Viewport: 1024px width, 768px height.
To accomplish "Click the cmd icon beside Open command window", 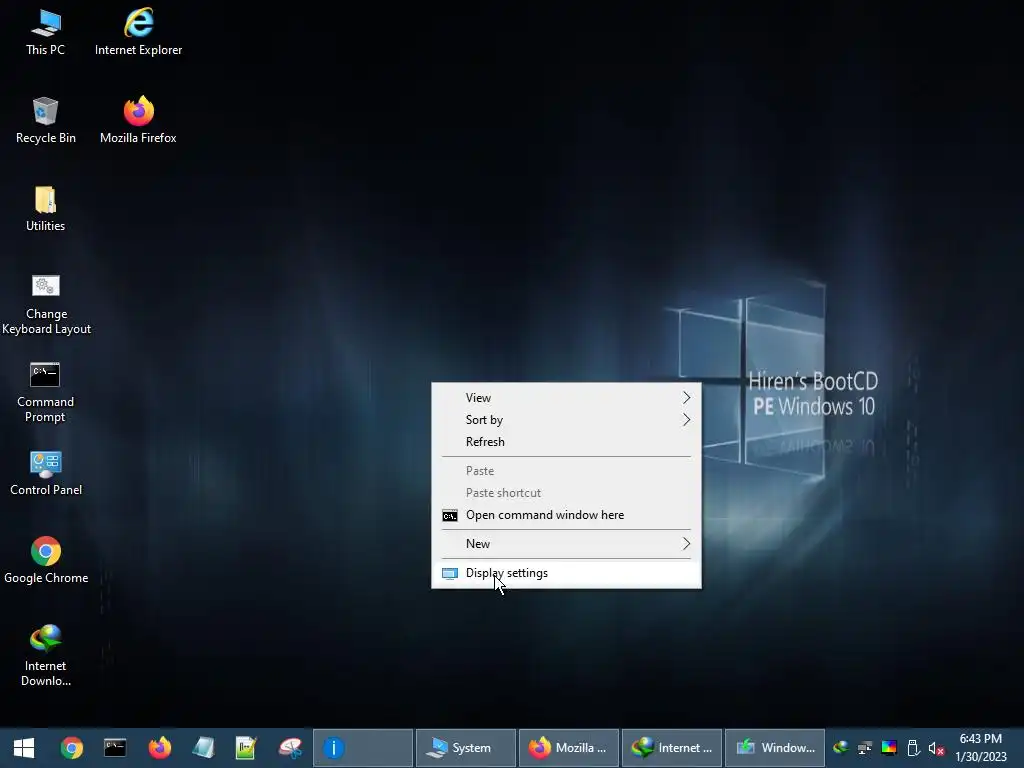I will click(450, 516).
